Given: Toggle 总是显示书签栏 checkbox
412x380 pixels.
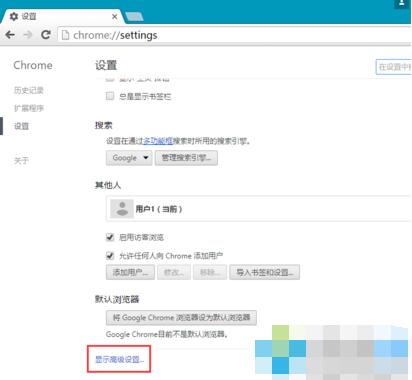Looking at the screenshot, I should 110,96.
